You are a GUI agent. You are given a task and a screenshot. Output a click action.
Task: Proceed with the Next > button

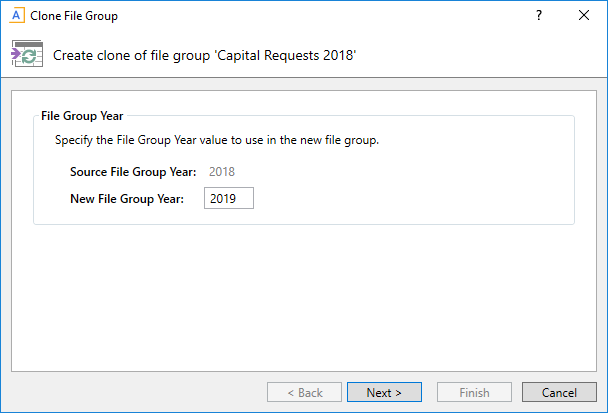(384, 392)
